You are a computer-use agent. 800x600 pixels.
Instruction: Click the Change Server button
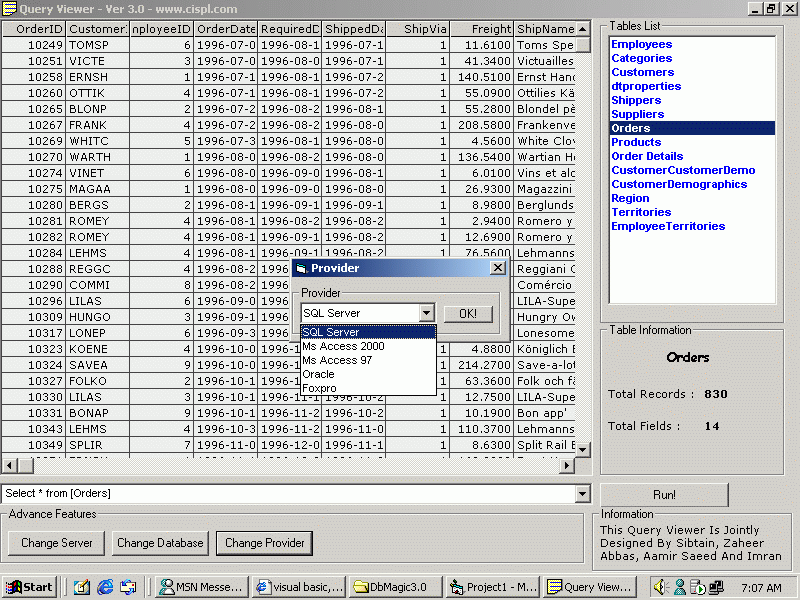click(x=56, y=543)
